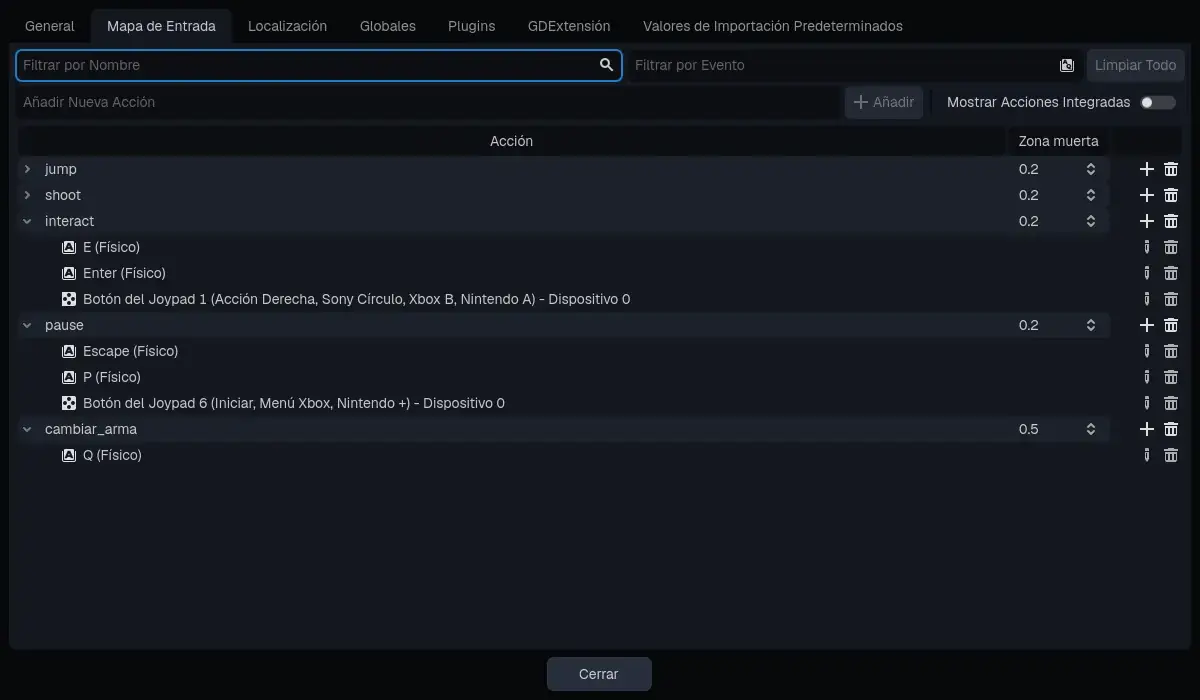This screenshot has width=1200, height=700.
Task: Delete the jump action
Action: [1171, 169]
